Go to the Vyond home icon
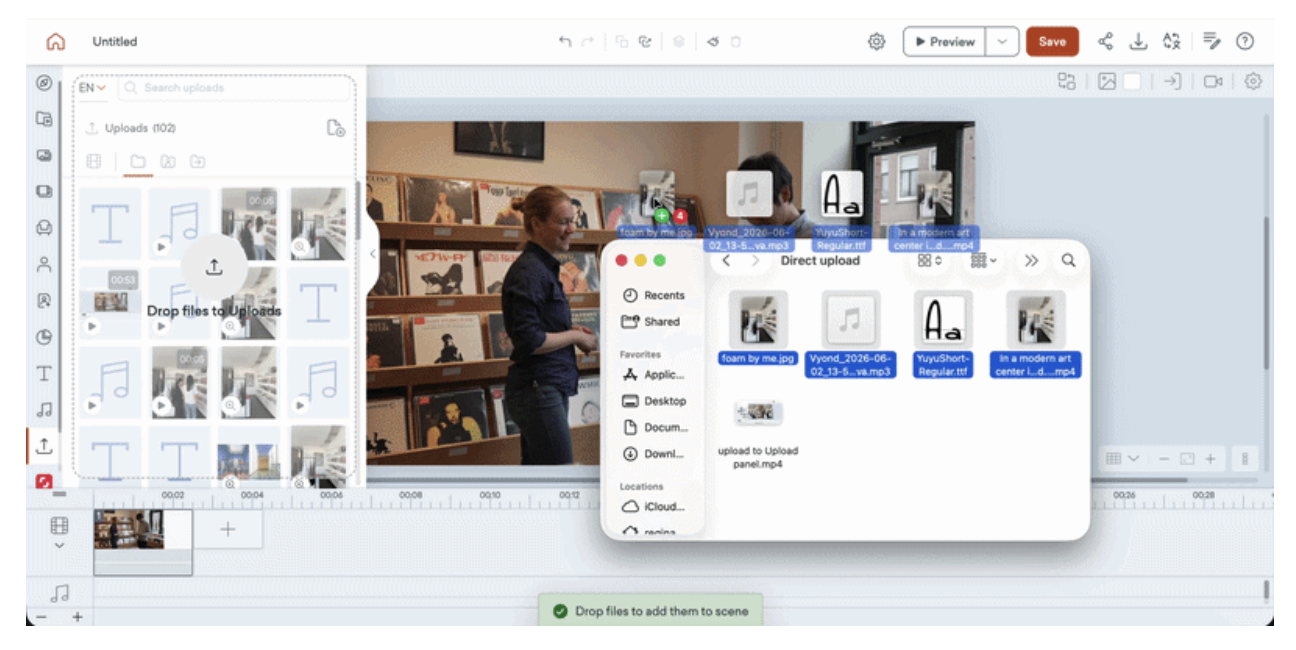The image size is (1296, 650). [x=56, y=42]
